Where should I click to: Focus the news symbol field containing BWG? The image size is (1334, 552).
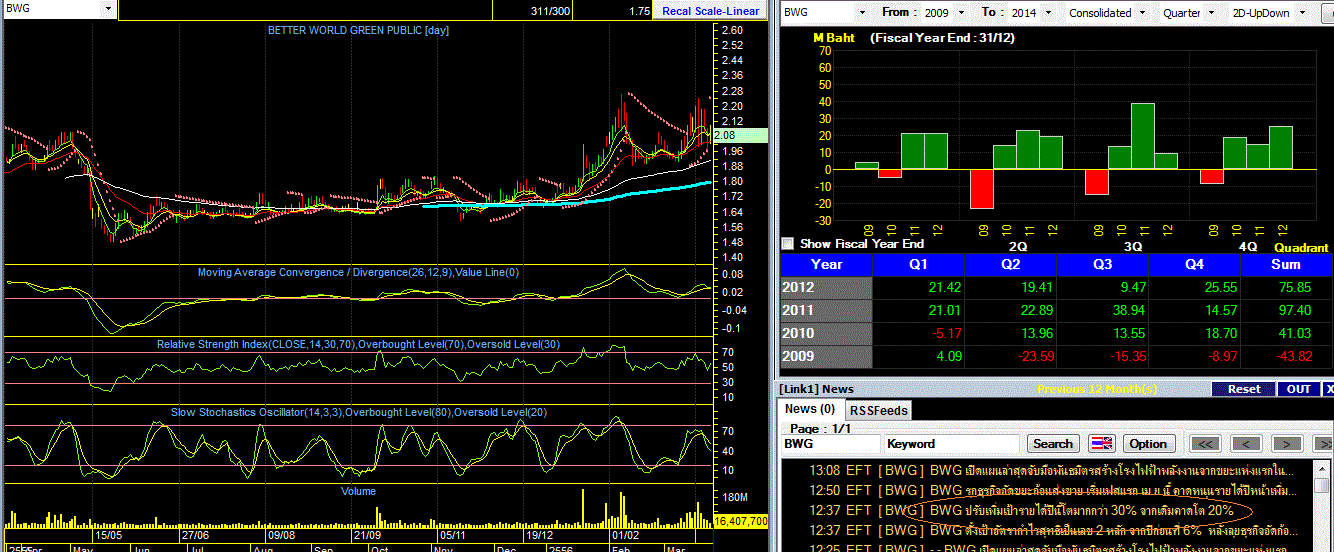[831, 443]
